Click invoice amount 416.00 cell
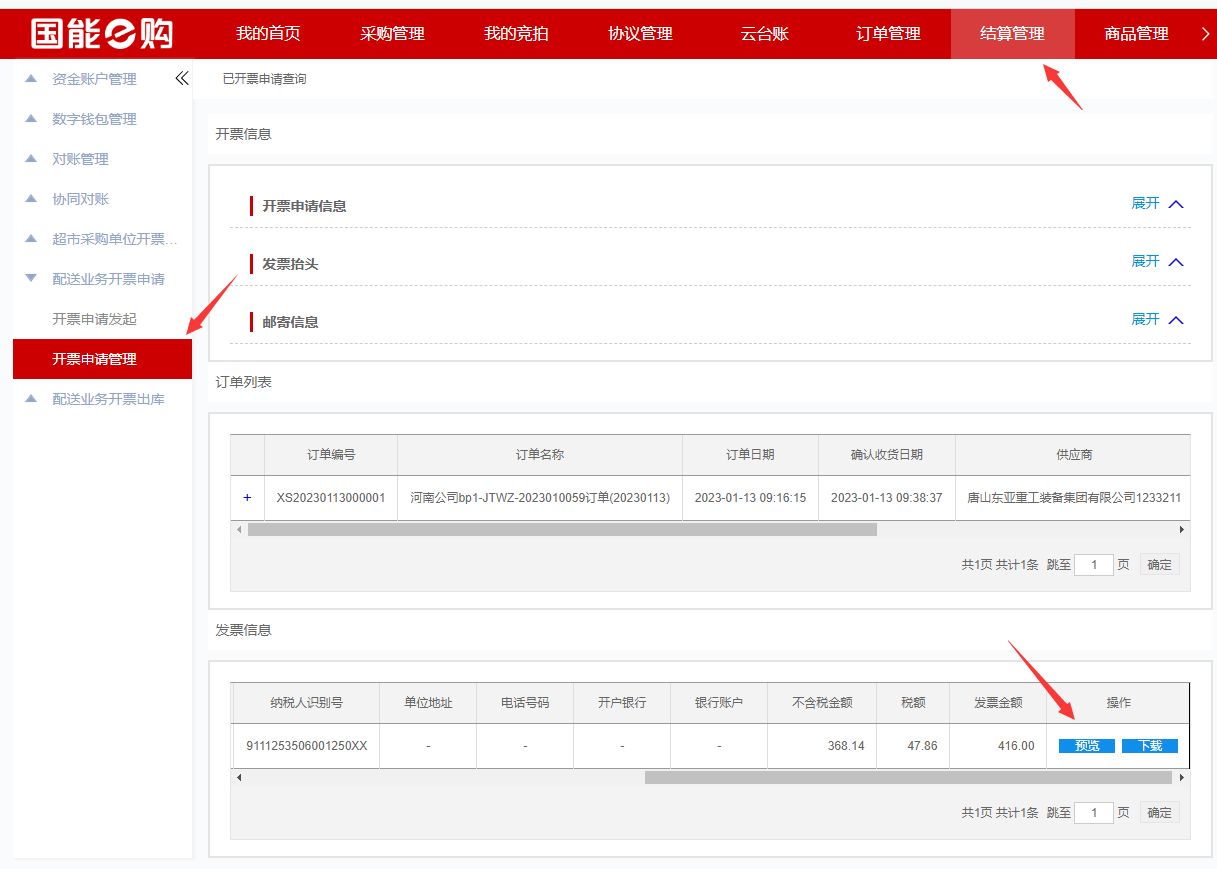This screenshot has height=869, width=1217. click(998, 746)
